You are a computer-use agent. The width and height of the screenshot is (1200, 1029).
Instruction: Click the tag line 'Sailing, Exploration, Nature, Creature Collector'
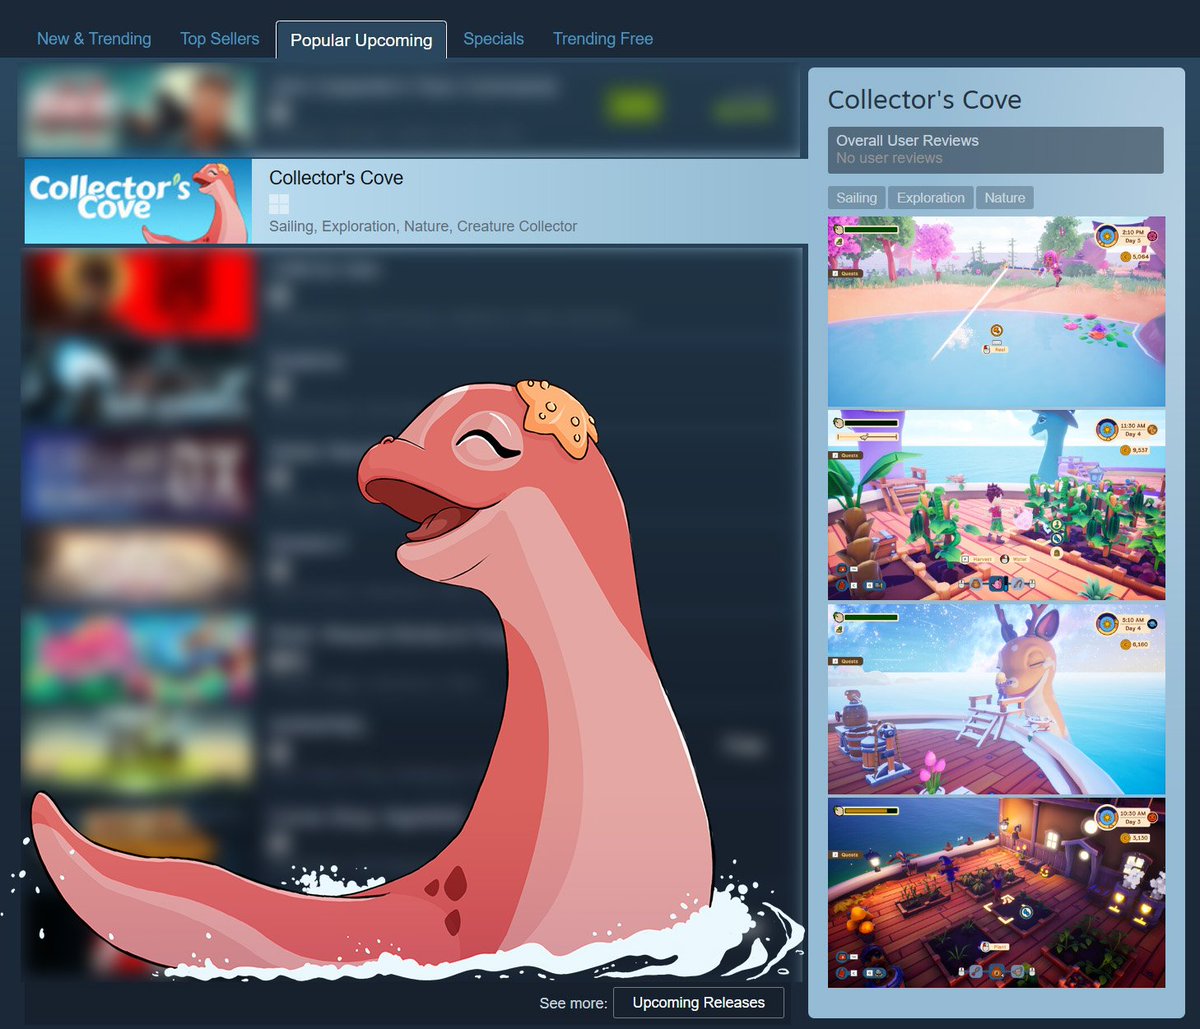[x=423, y=227]
